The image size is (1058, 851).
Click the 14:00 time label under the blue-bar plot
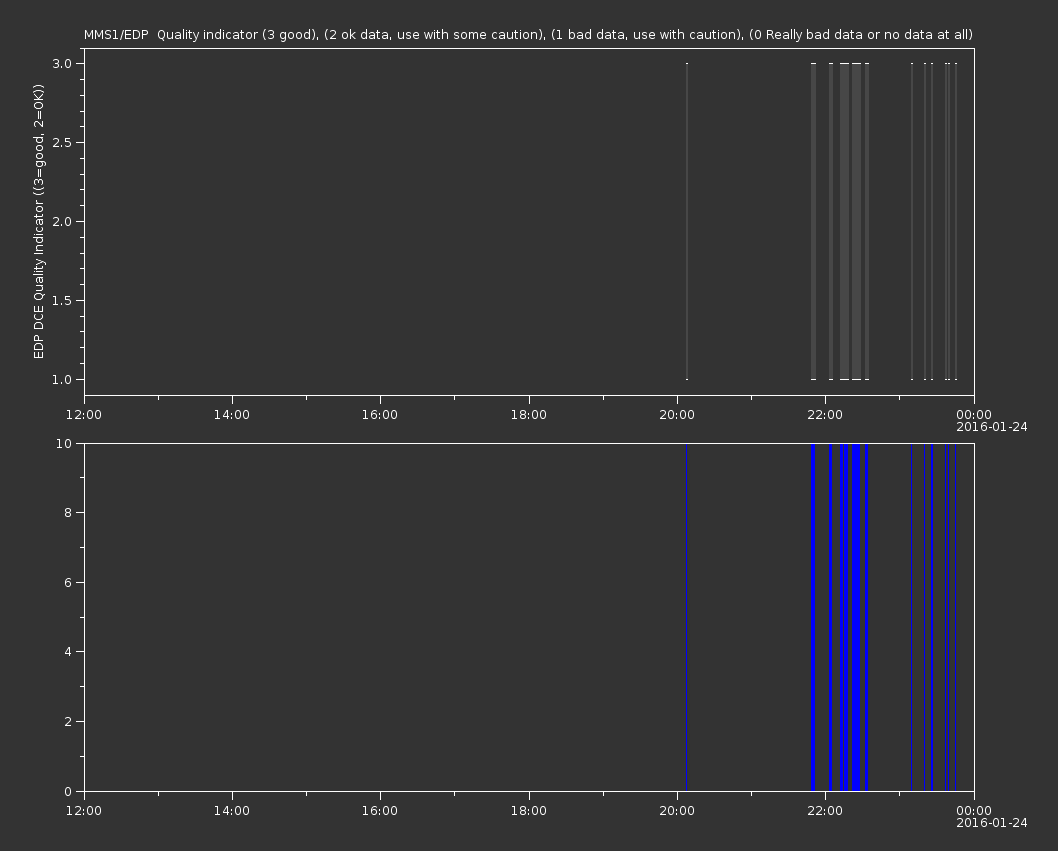pos(231,811)
